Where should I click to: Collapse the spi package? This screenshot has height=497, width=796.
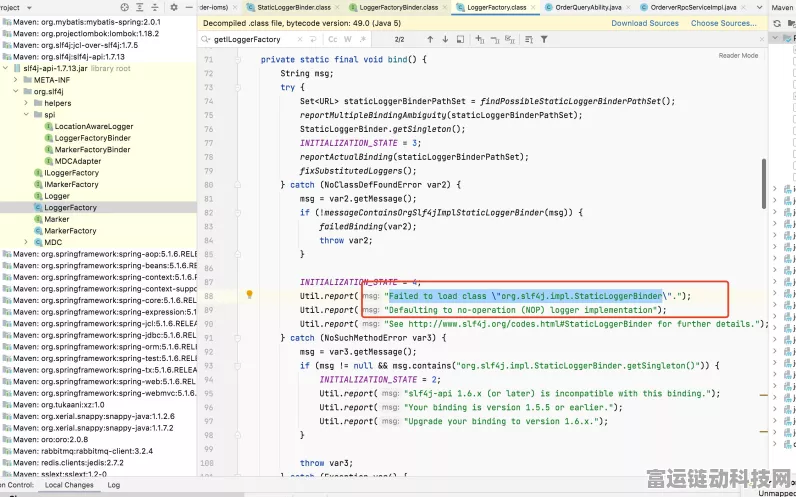26,115
